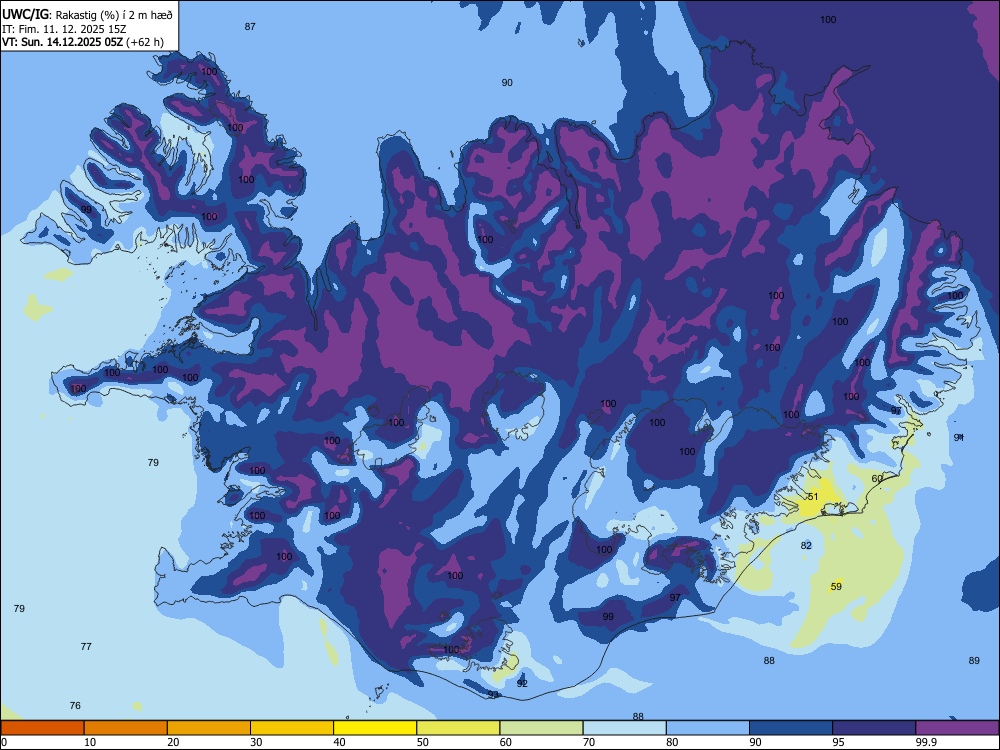Click the 70–80 pale blue legend swatch
This screenshot has height=750, width=1000.
tap(625, 728)
